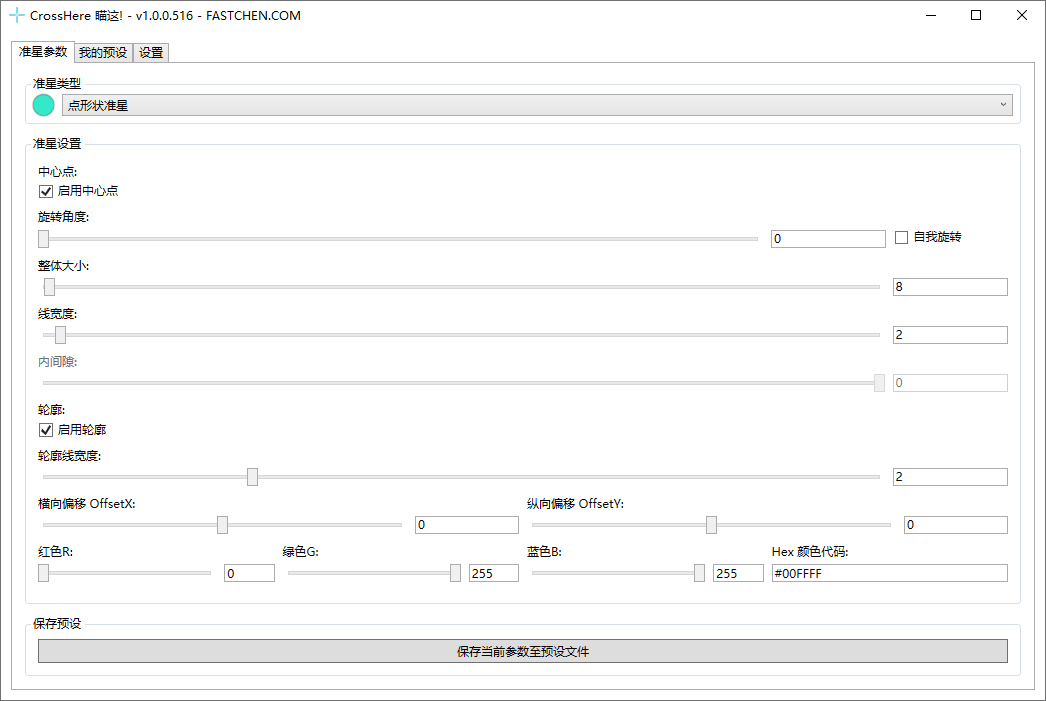Screen dimensions: 1046x701
Task: Focus the 蓝色B value field
Action: point(738,573)
